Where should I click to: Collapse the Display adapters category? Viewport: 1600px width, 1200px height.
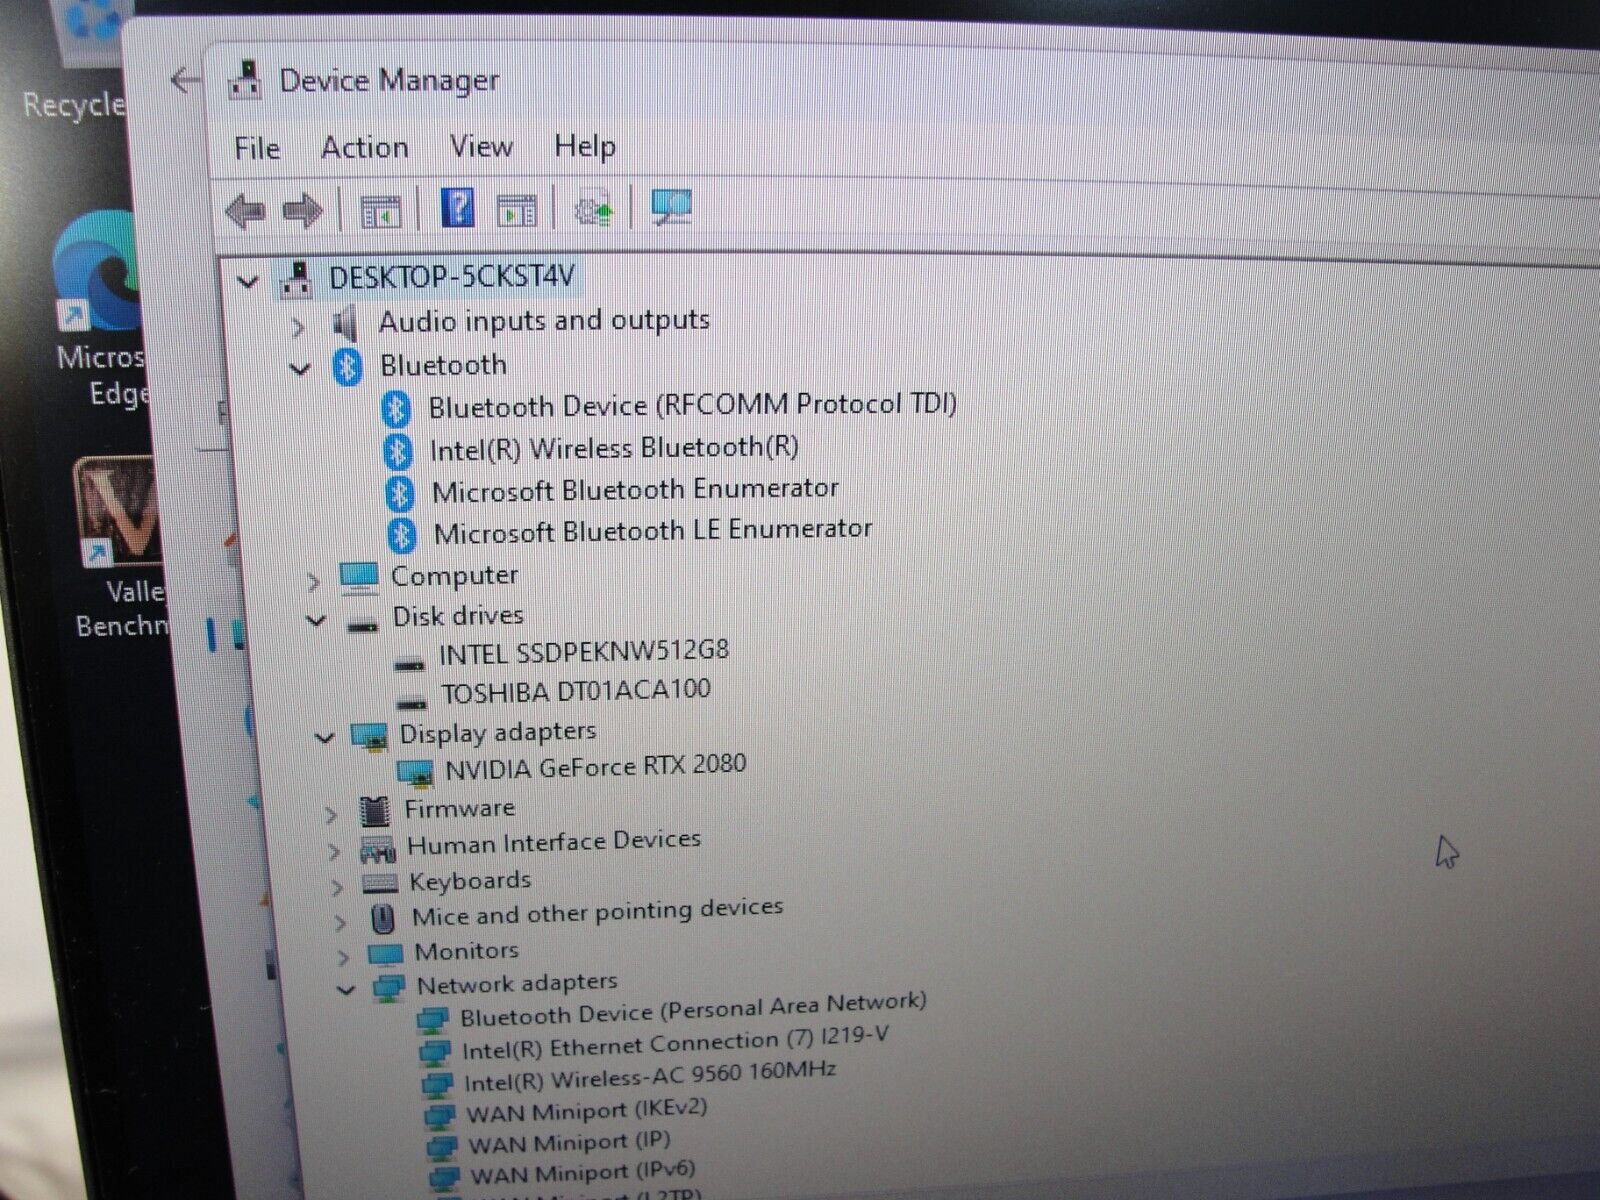[324, 738]
